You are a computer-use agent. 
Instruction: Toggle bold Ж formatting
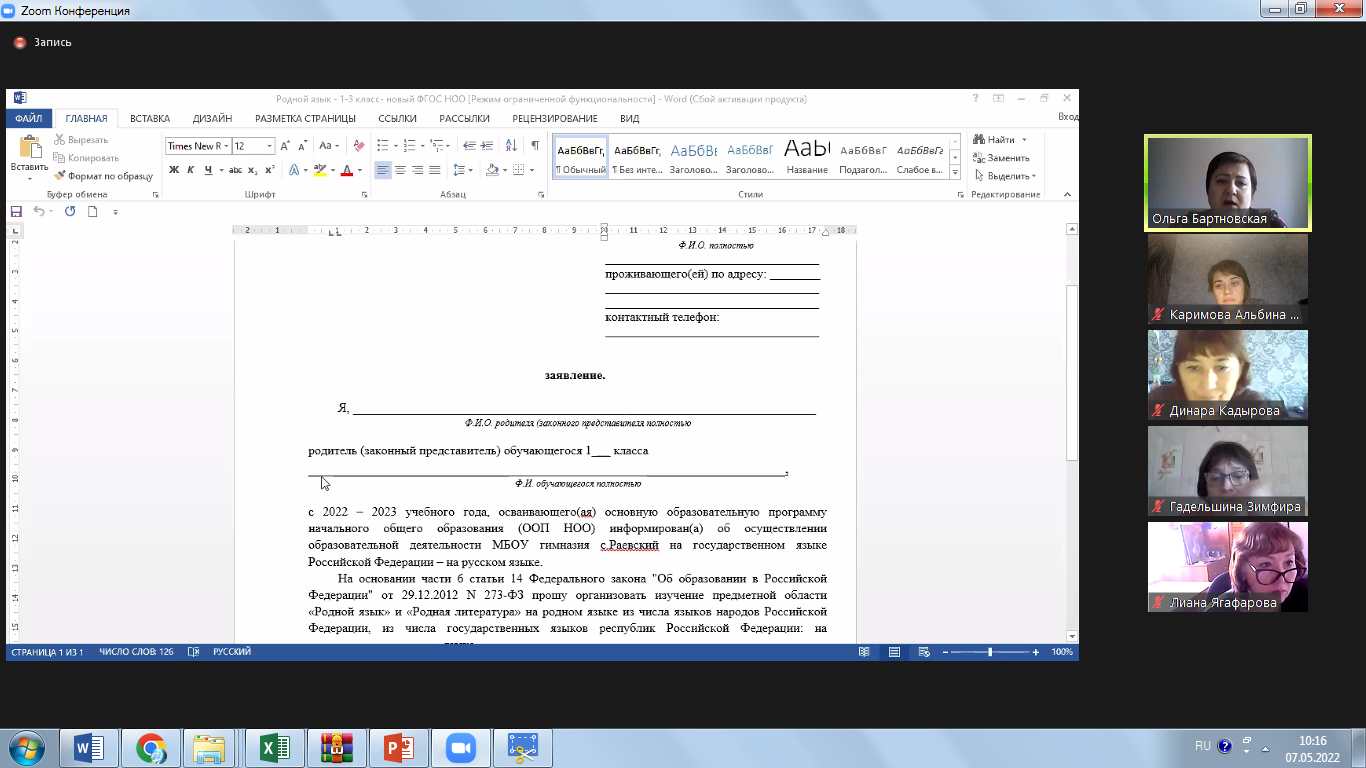174,170
